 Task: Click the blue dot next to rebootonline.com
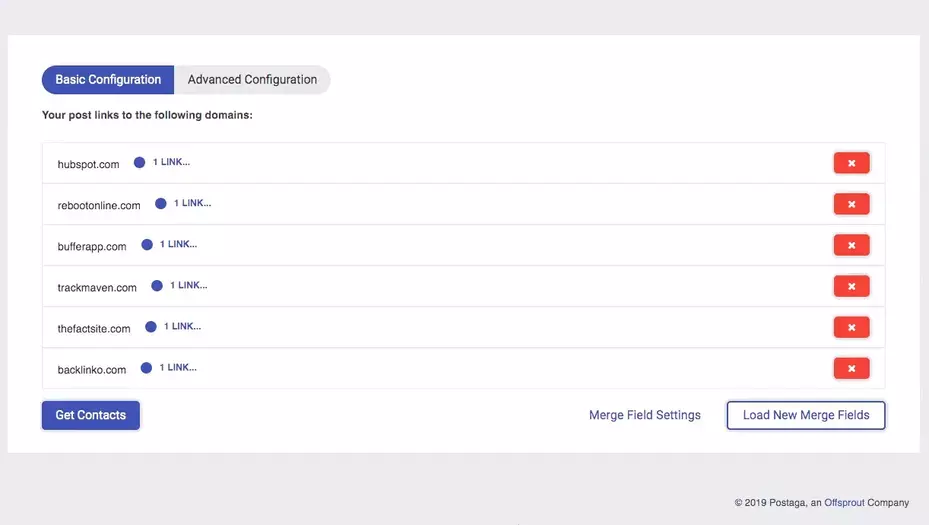point(161,203)
